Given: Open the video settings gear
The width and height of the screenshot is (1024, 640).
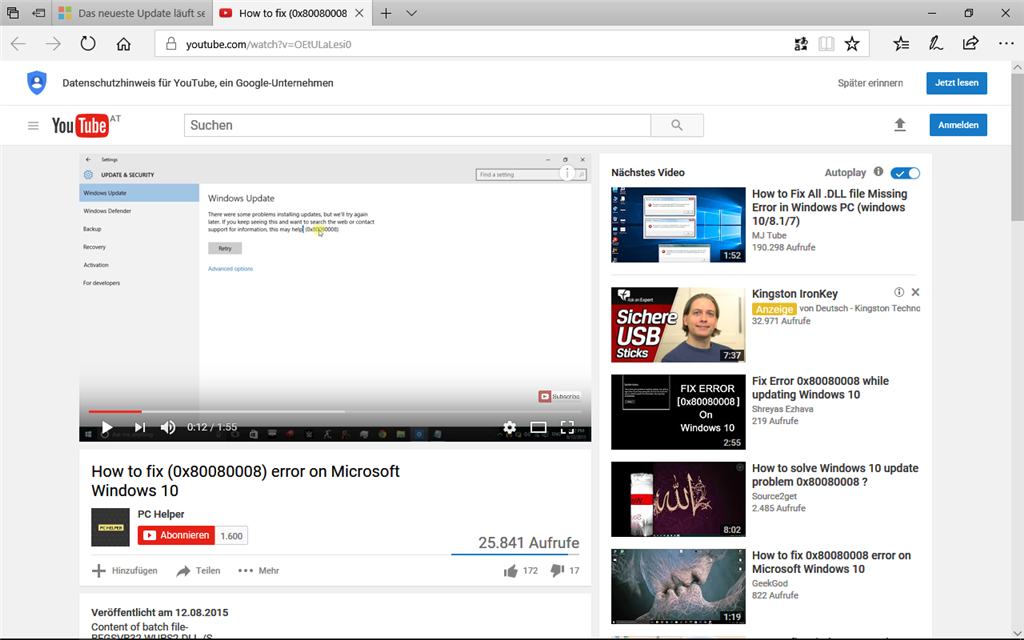Looking at the screenshot, I should click(x=509, y=427).
